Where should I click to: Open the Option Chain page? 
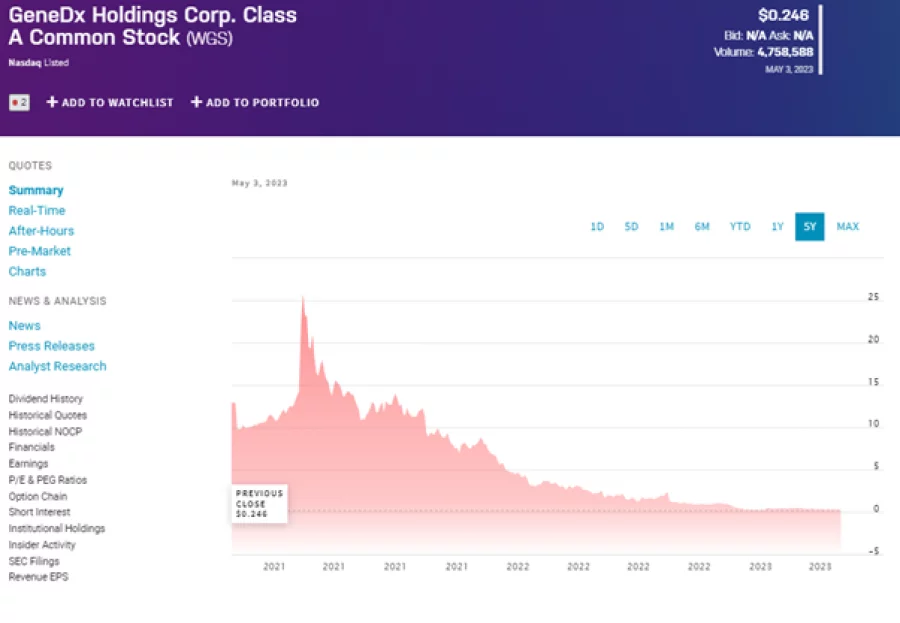coord(38,496)
